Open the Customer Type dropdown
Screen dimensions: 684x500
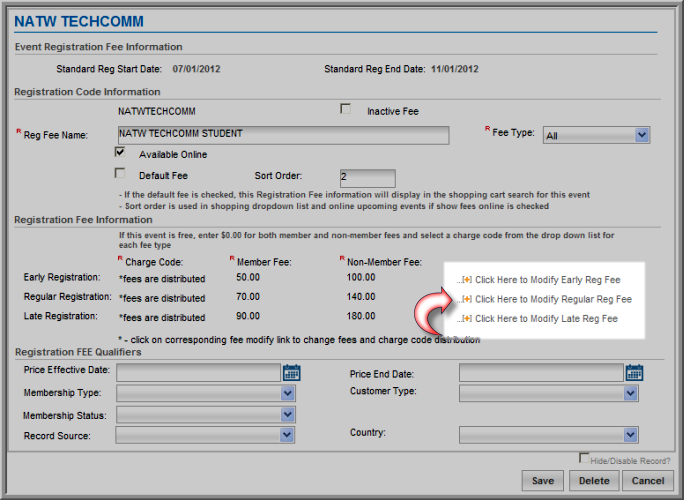pyautogui.click(x=549, y=394)
